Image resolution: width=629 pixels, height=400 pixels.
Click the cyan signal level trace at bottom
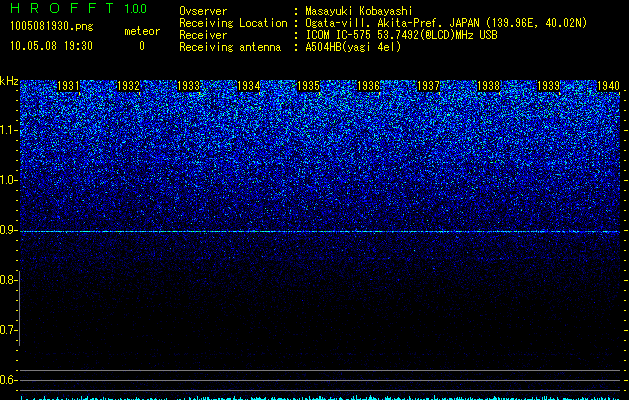(320, 398)
